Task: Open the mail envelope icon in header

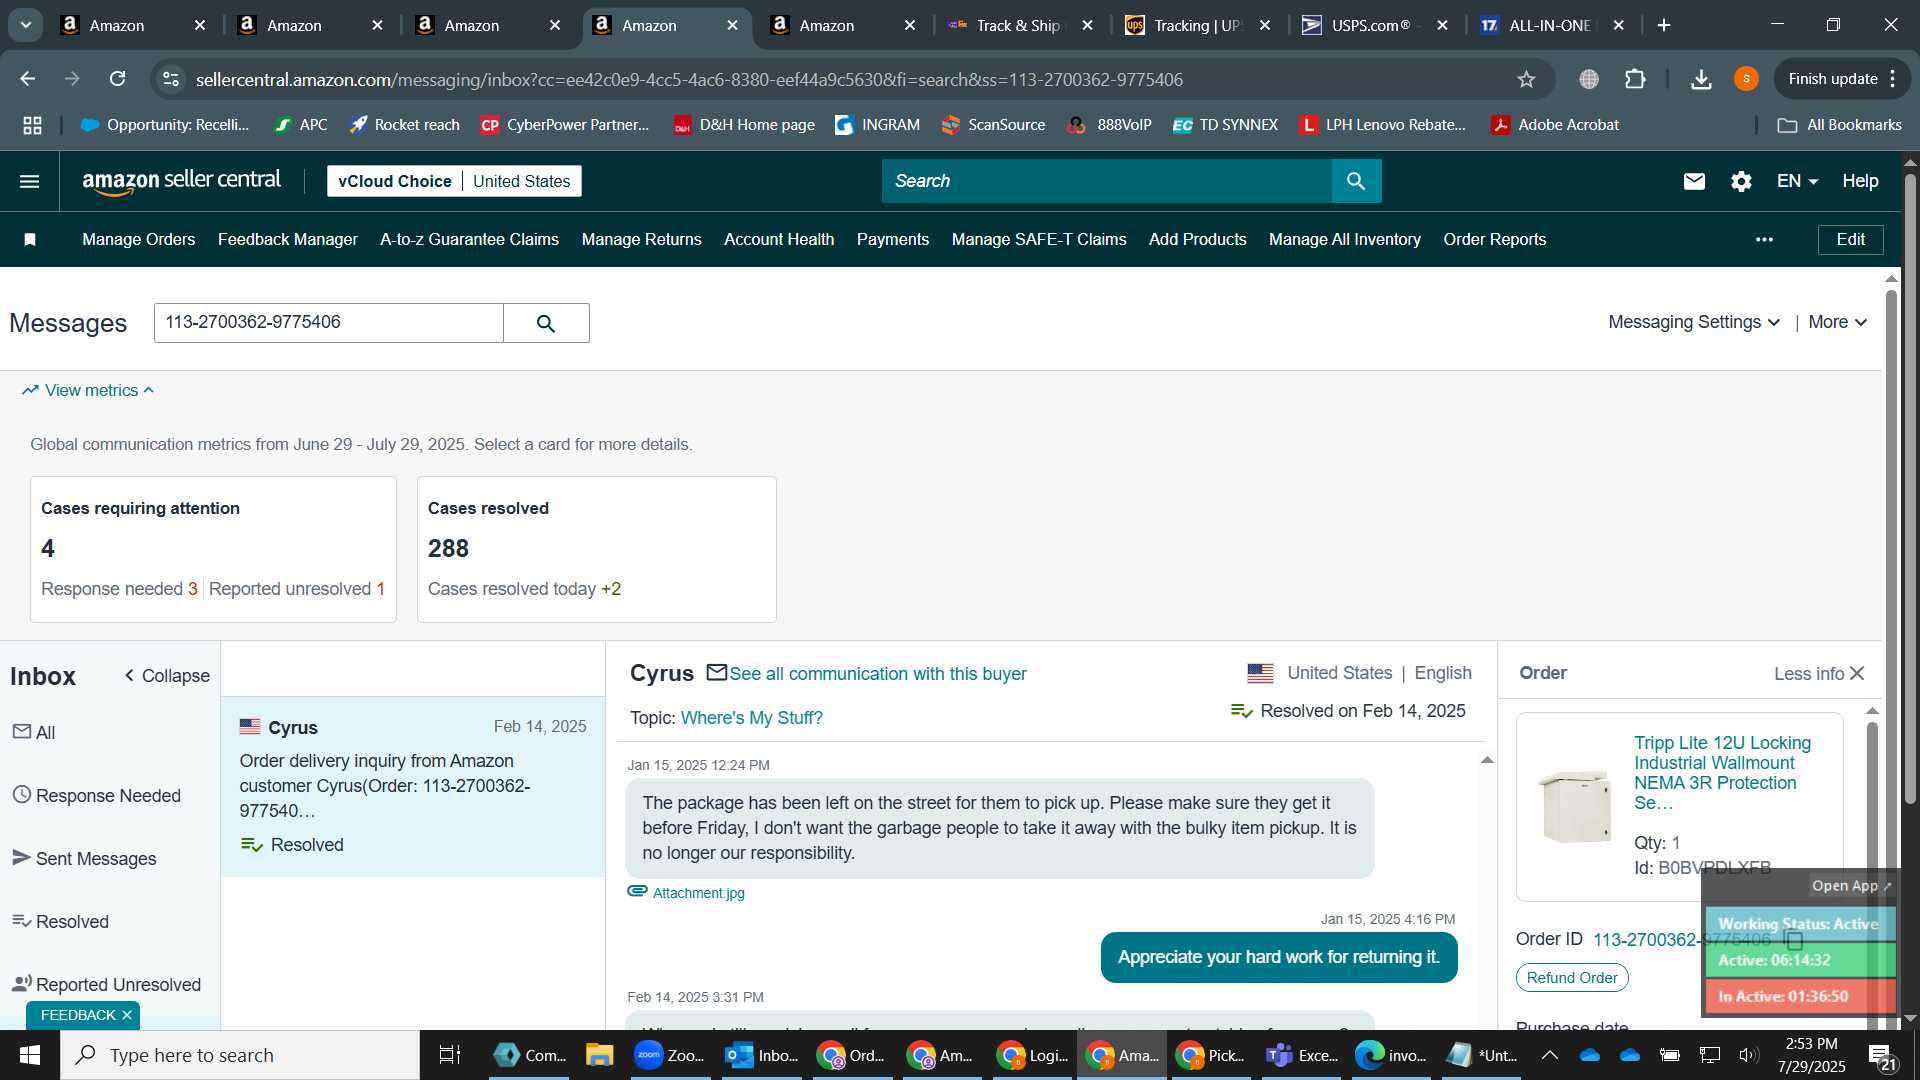Action: point(1694,181)
